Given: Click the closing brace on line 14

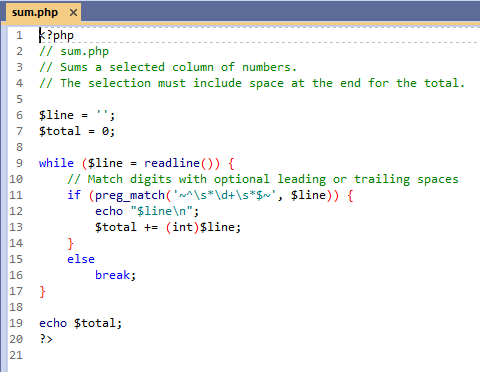Looking at the screenshot, I should 70,243.
